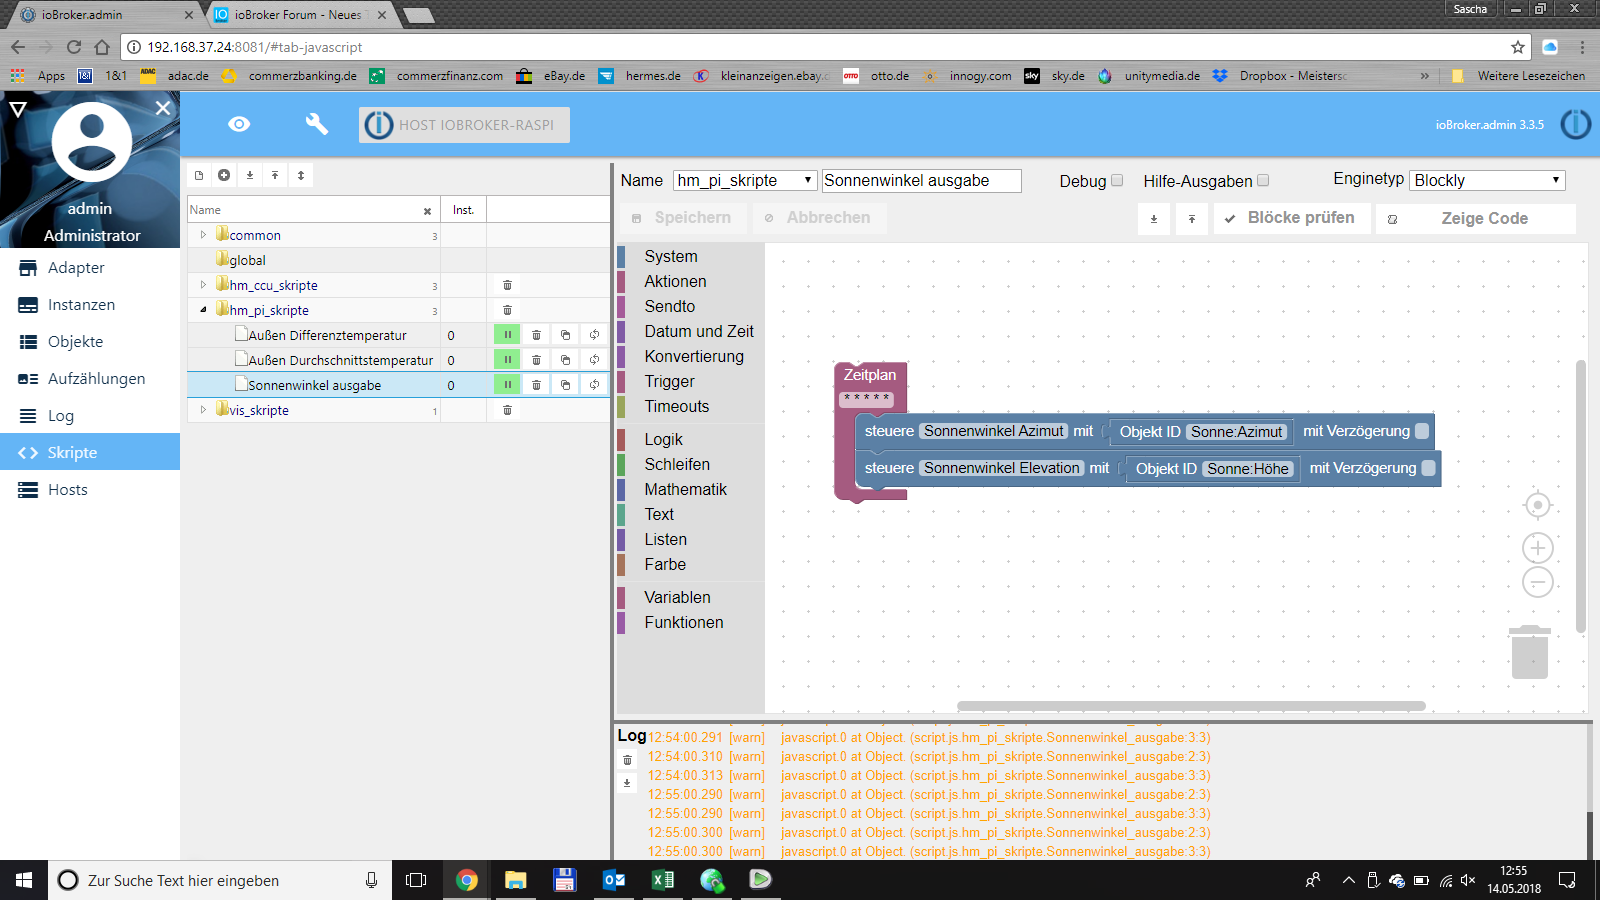Copy the Außen Durchschnittstemperatur script
1600x900 pixels.
coord(565,360)
